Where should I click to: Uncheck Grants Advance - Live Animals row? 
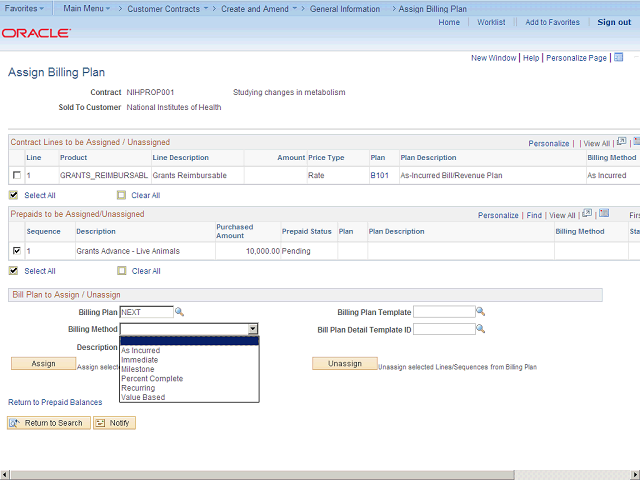[x=15, y=250]
